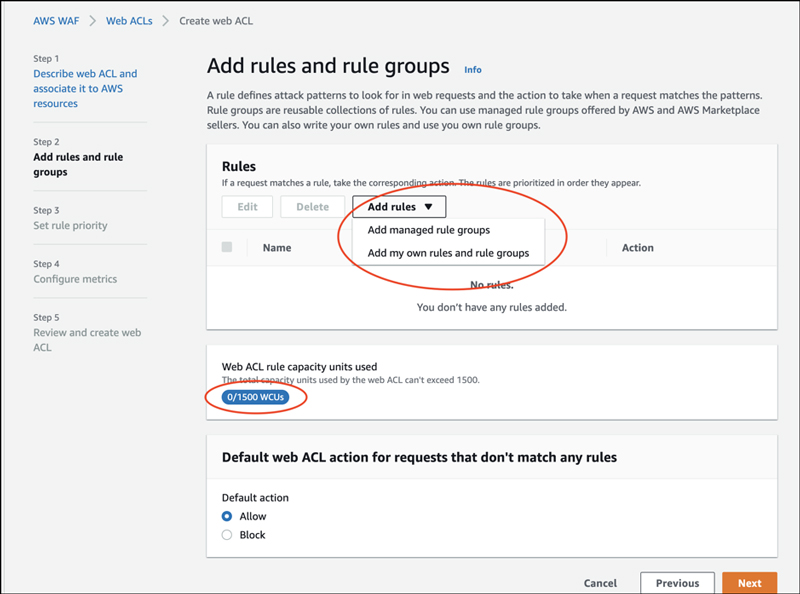Image resolution: width=800 pixels, height=594 pixels.
Task: Click the 'You don't have any rules added.' message
Action: [491, 307]
